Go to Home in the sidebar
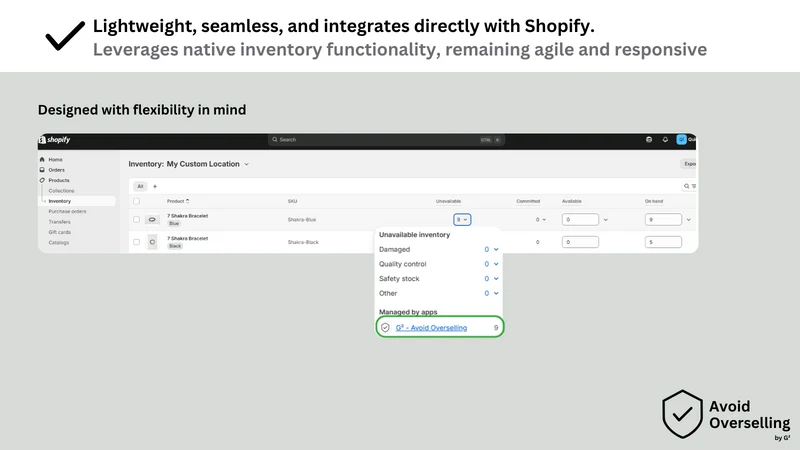Screen dimensions: 800x450 (x=55, y=160)
